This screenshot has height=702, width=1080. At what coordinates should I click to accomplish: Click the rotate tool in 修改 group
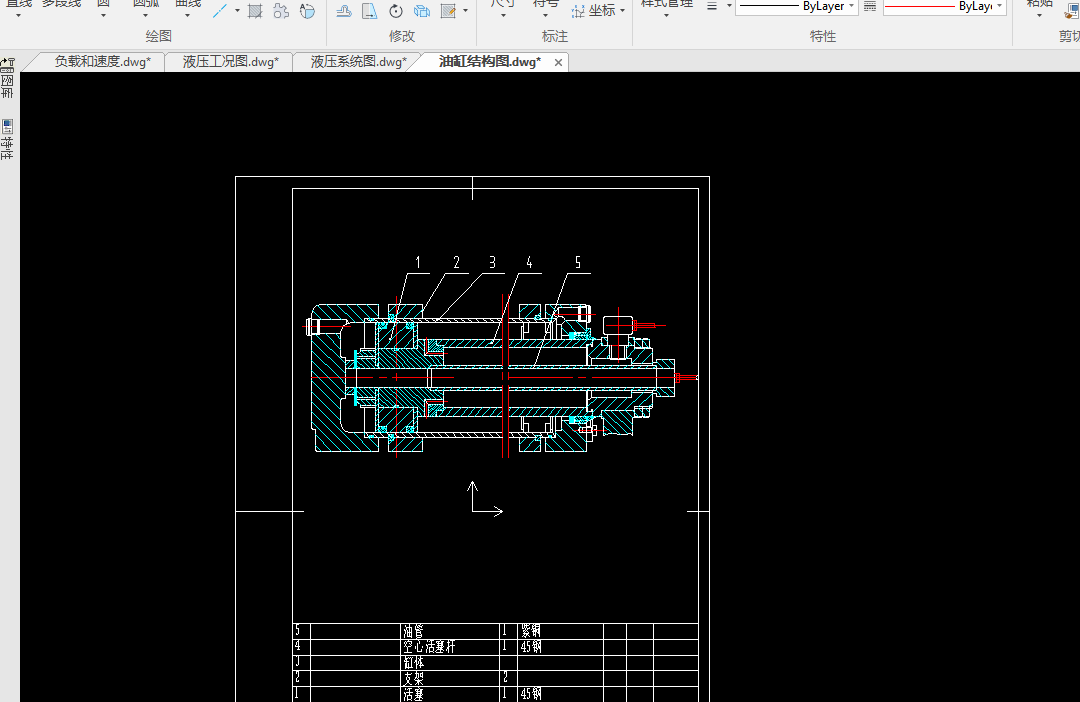coord(396,11)
